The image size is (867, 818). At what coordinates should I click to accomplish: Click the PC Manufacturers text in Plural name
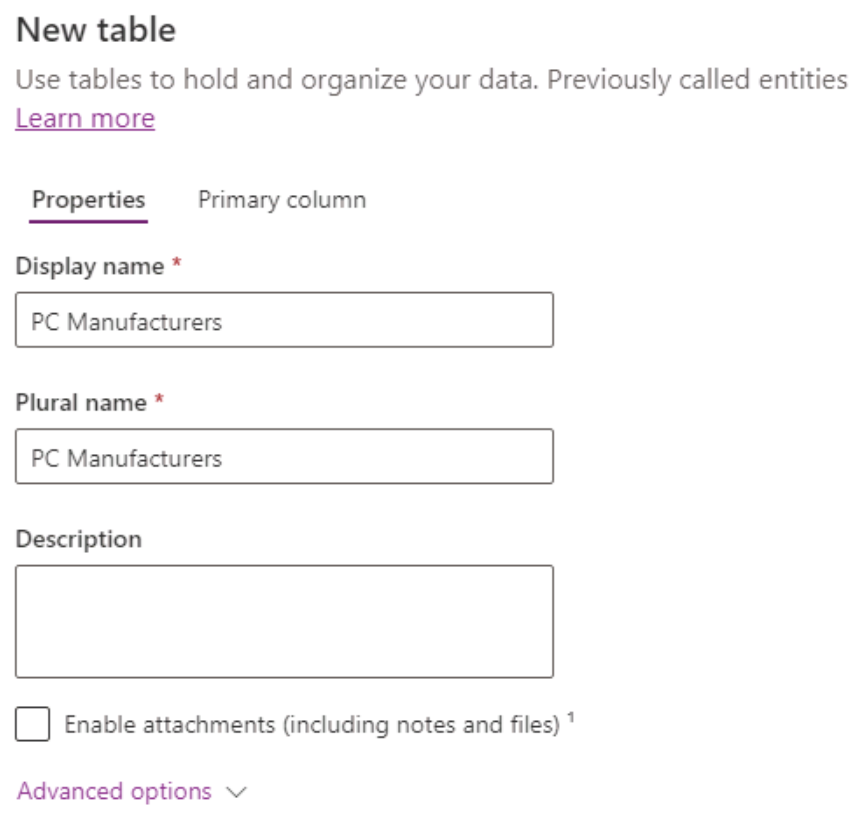tap(126, 459)
